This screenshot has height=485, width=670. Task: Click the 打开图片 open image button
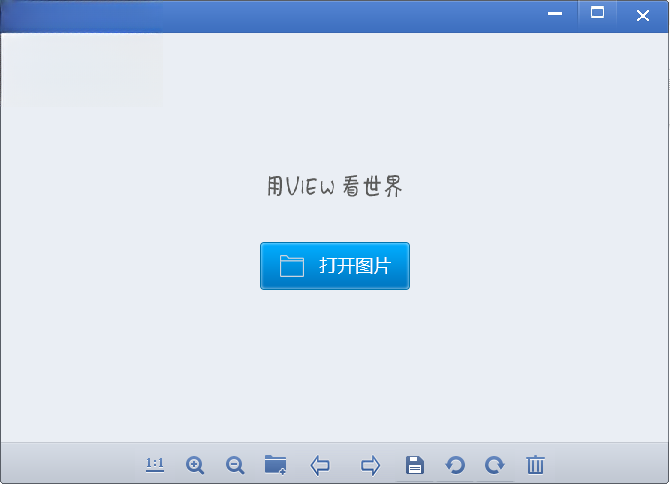coord(335,266)
